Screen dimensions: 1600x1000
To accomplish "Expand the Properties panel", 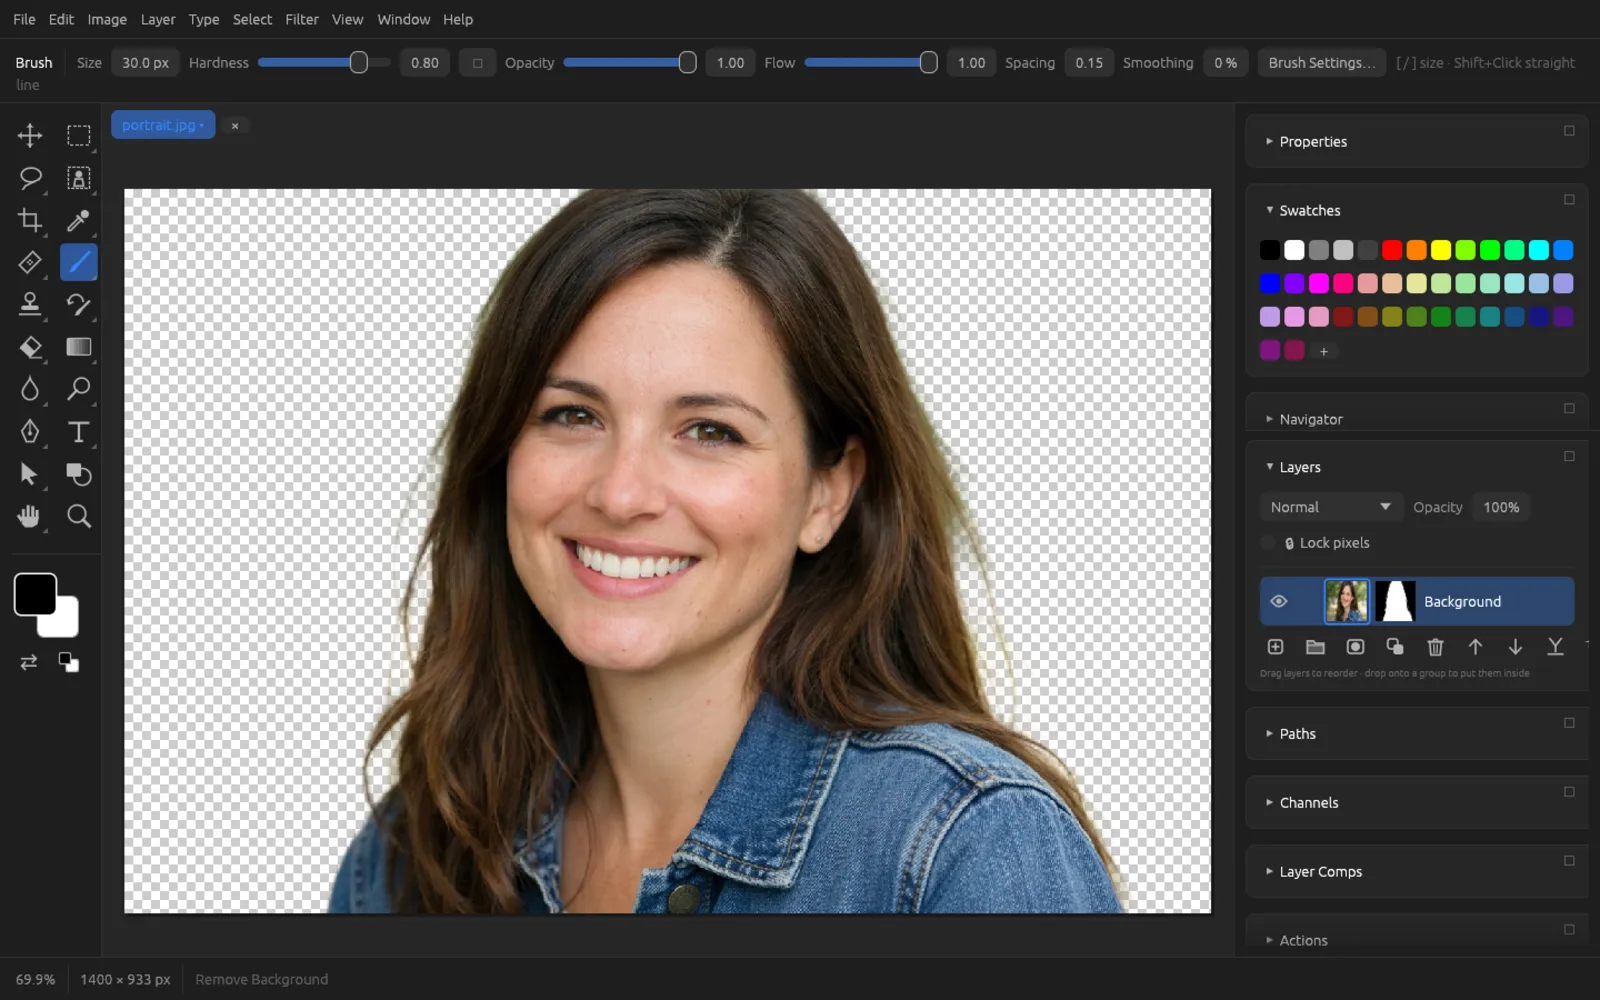I will click(1269, 141).
